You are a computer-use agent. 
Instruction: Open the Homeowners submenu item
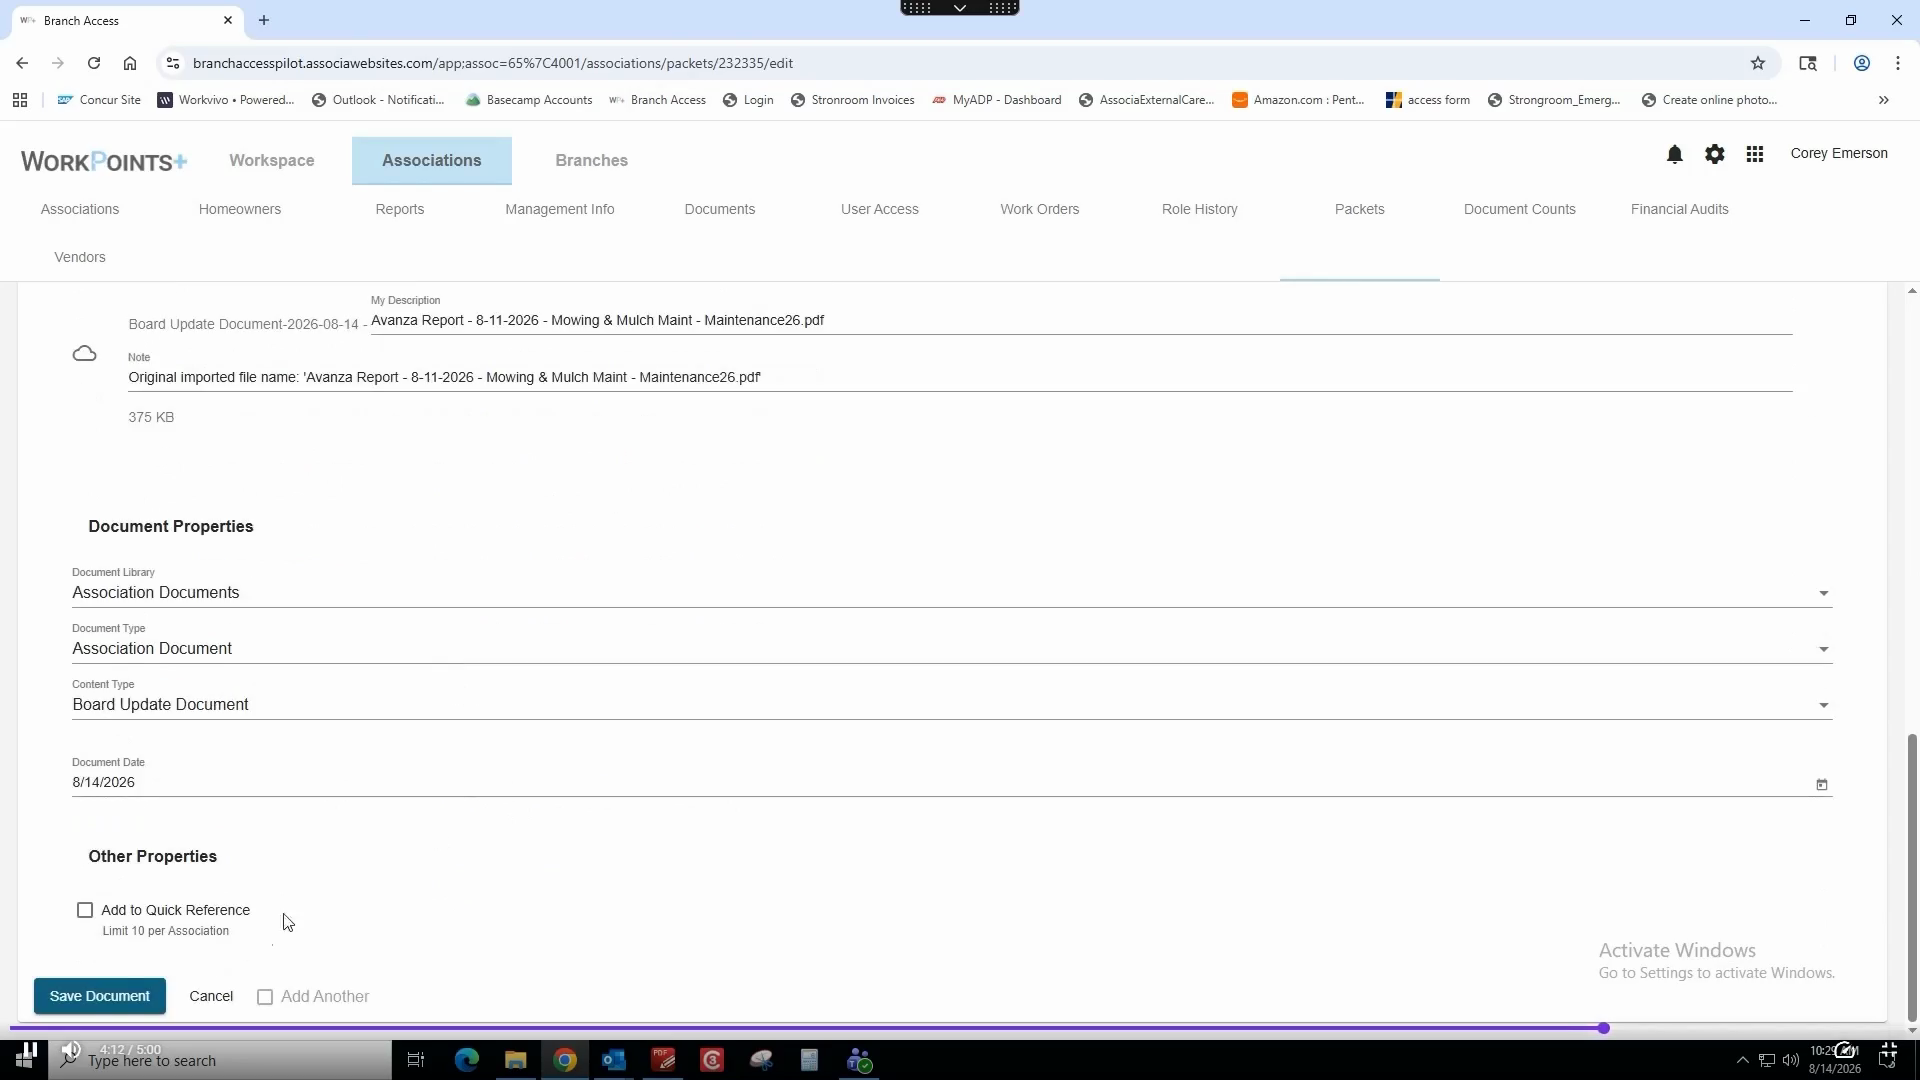pos(240,209)
